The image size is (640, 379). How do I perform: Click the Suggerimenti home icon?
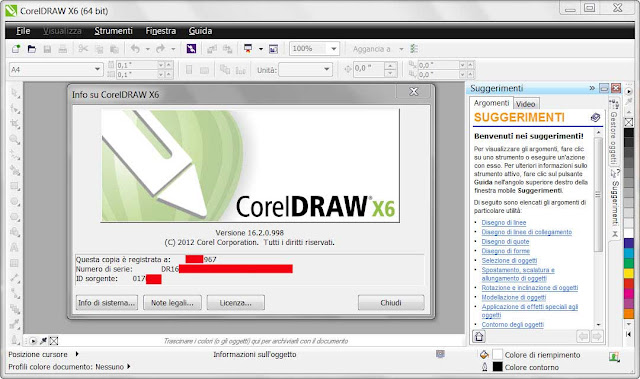pyautogui.click(x=479, y=337)
